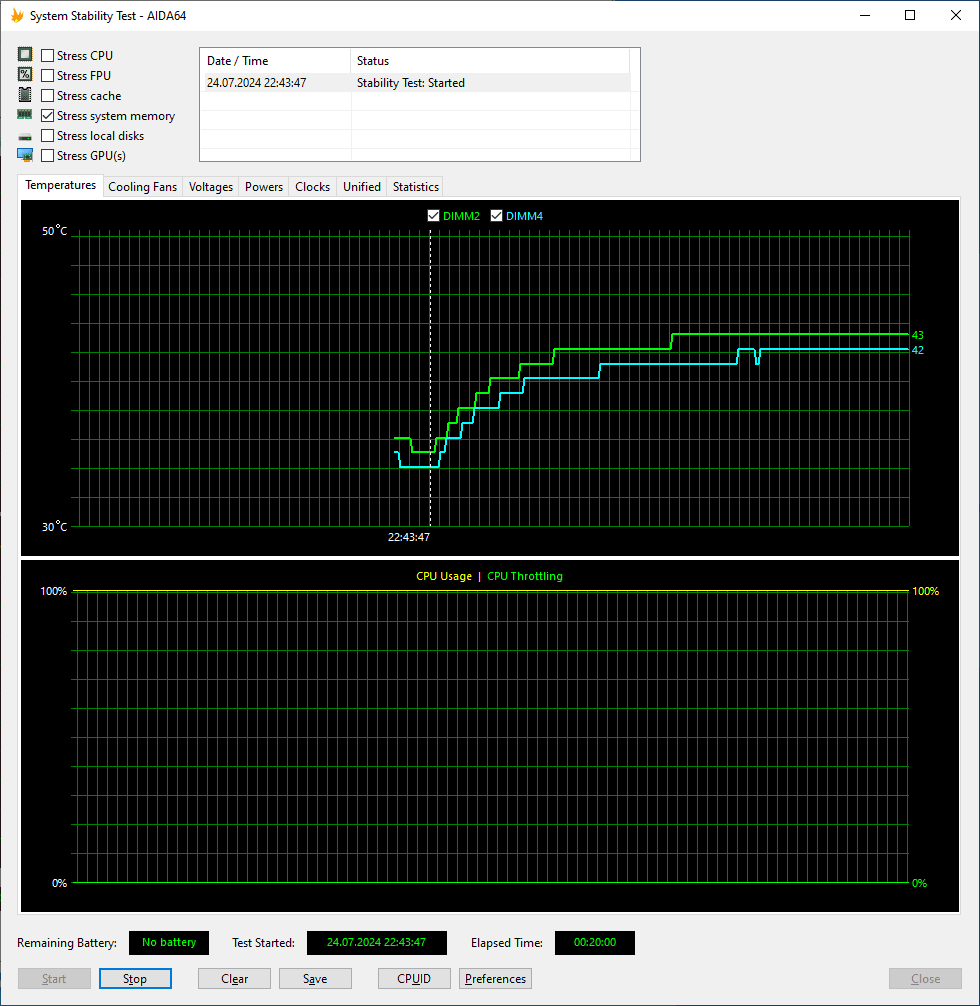The width and height of the screenshot is (980, 1006).
Task: Select the Temperatures tab
Action: [60, 185]
